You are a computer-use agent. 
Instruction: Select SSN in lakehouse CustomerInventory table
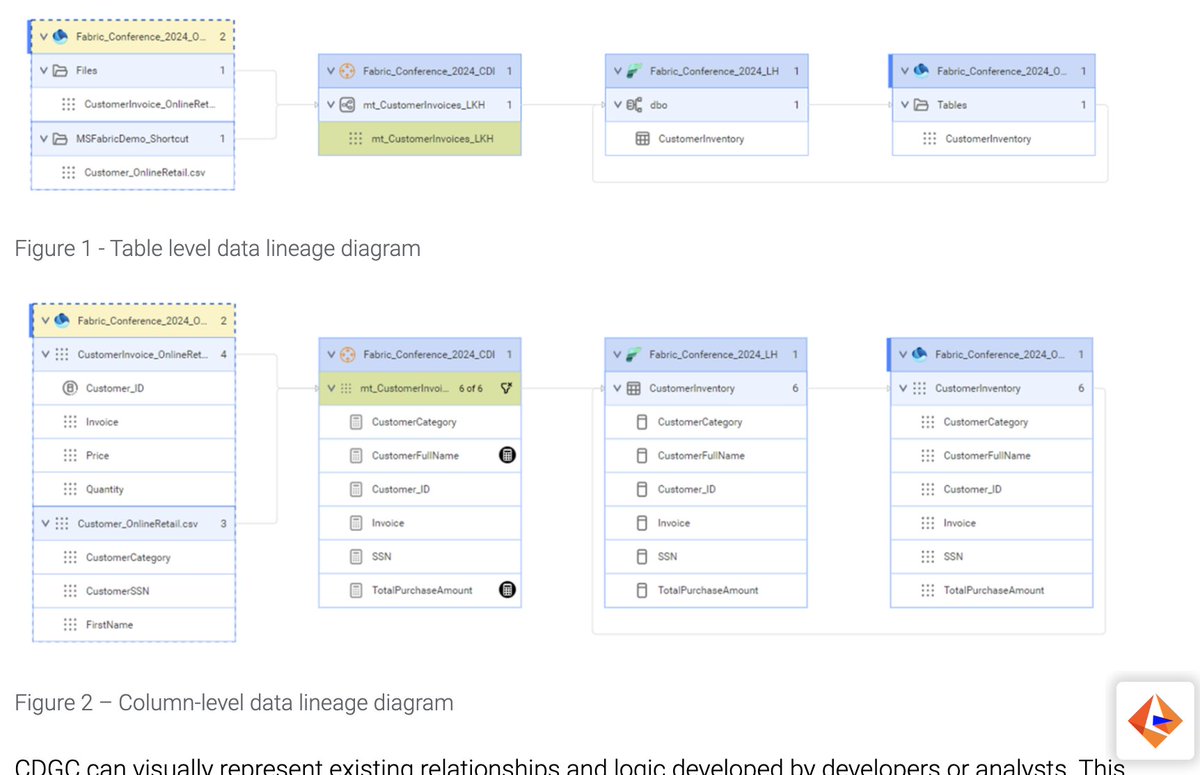pos(706,556)
